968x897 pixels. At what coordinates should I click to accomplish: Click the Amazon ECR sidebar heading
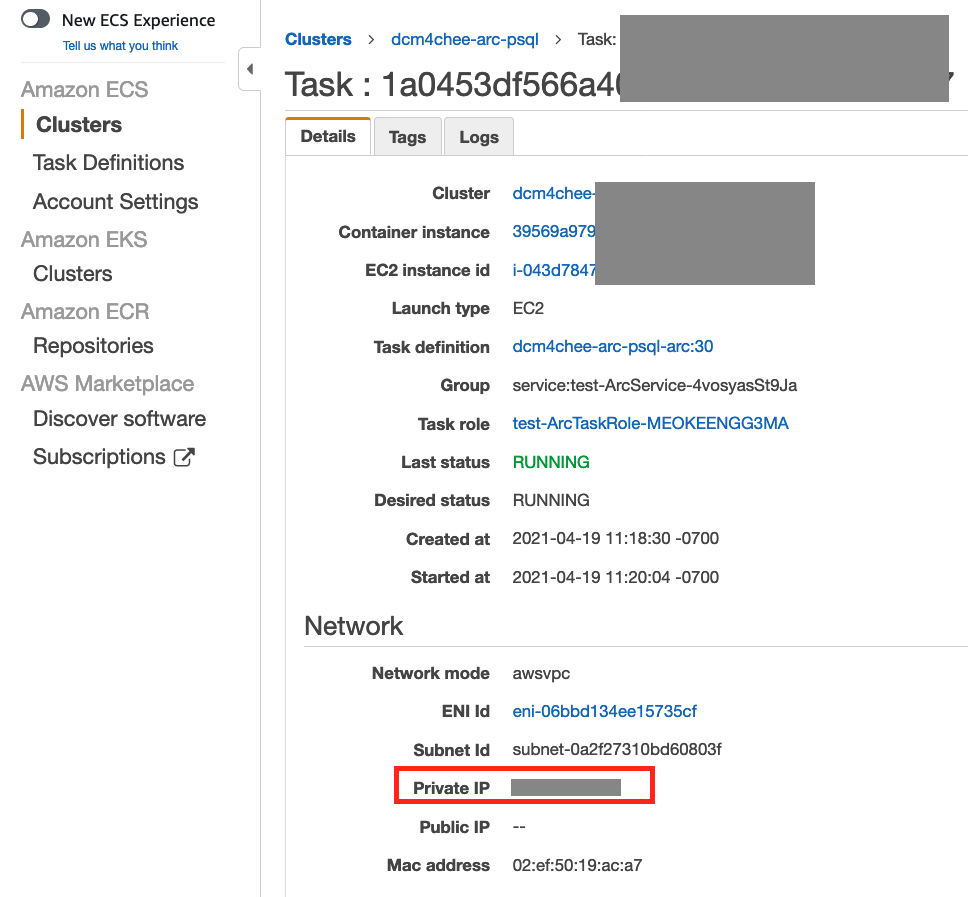(85, 312)
